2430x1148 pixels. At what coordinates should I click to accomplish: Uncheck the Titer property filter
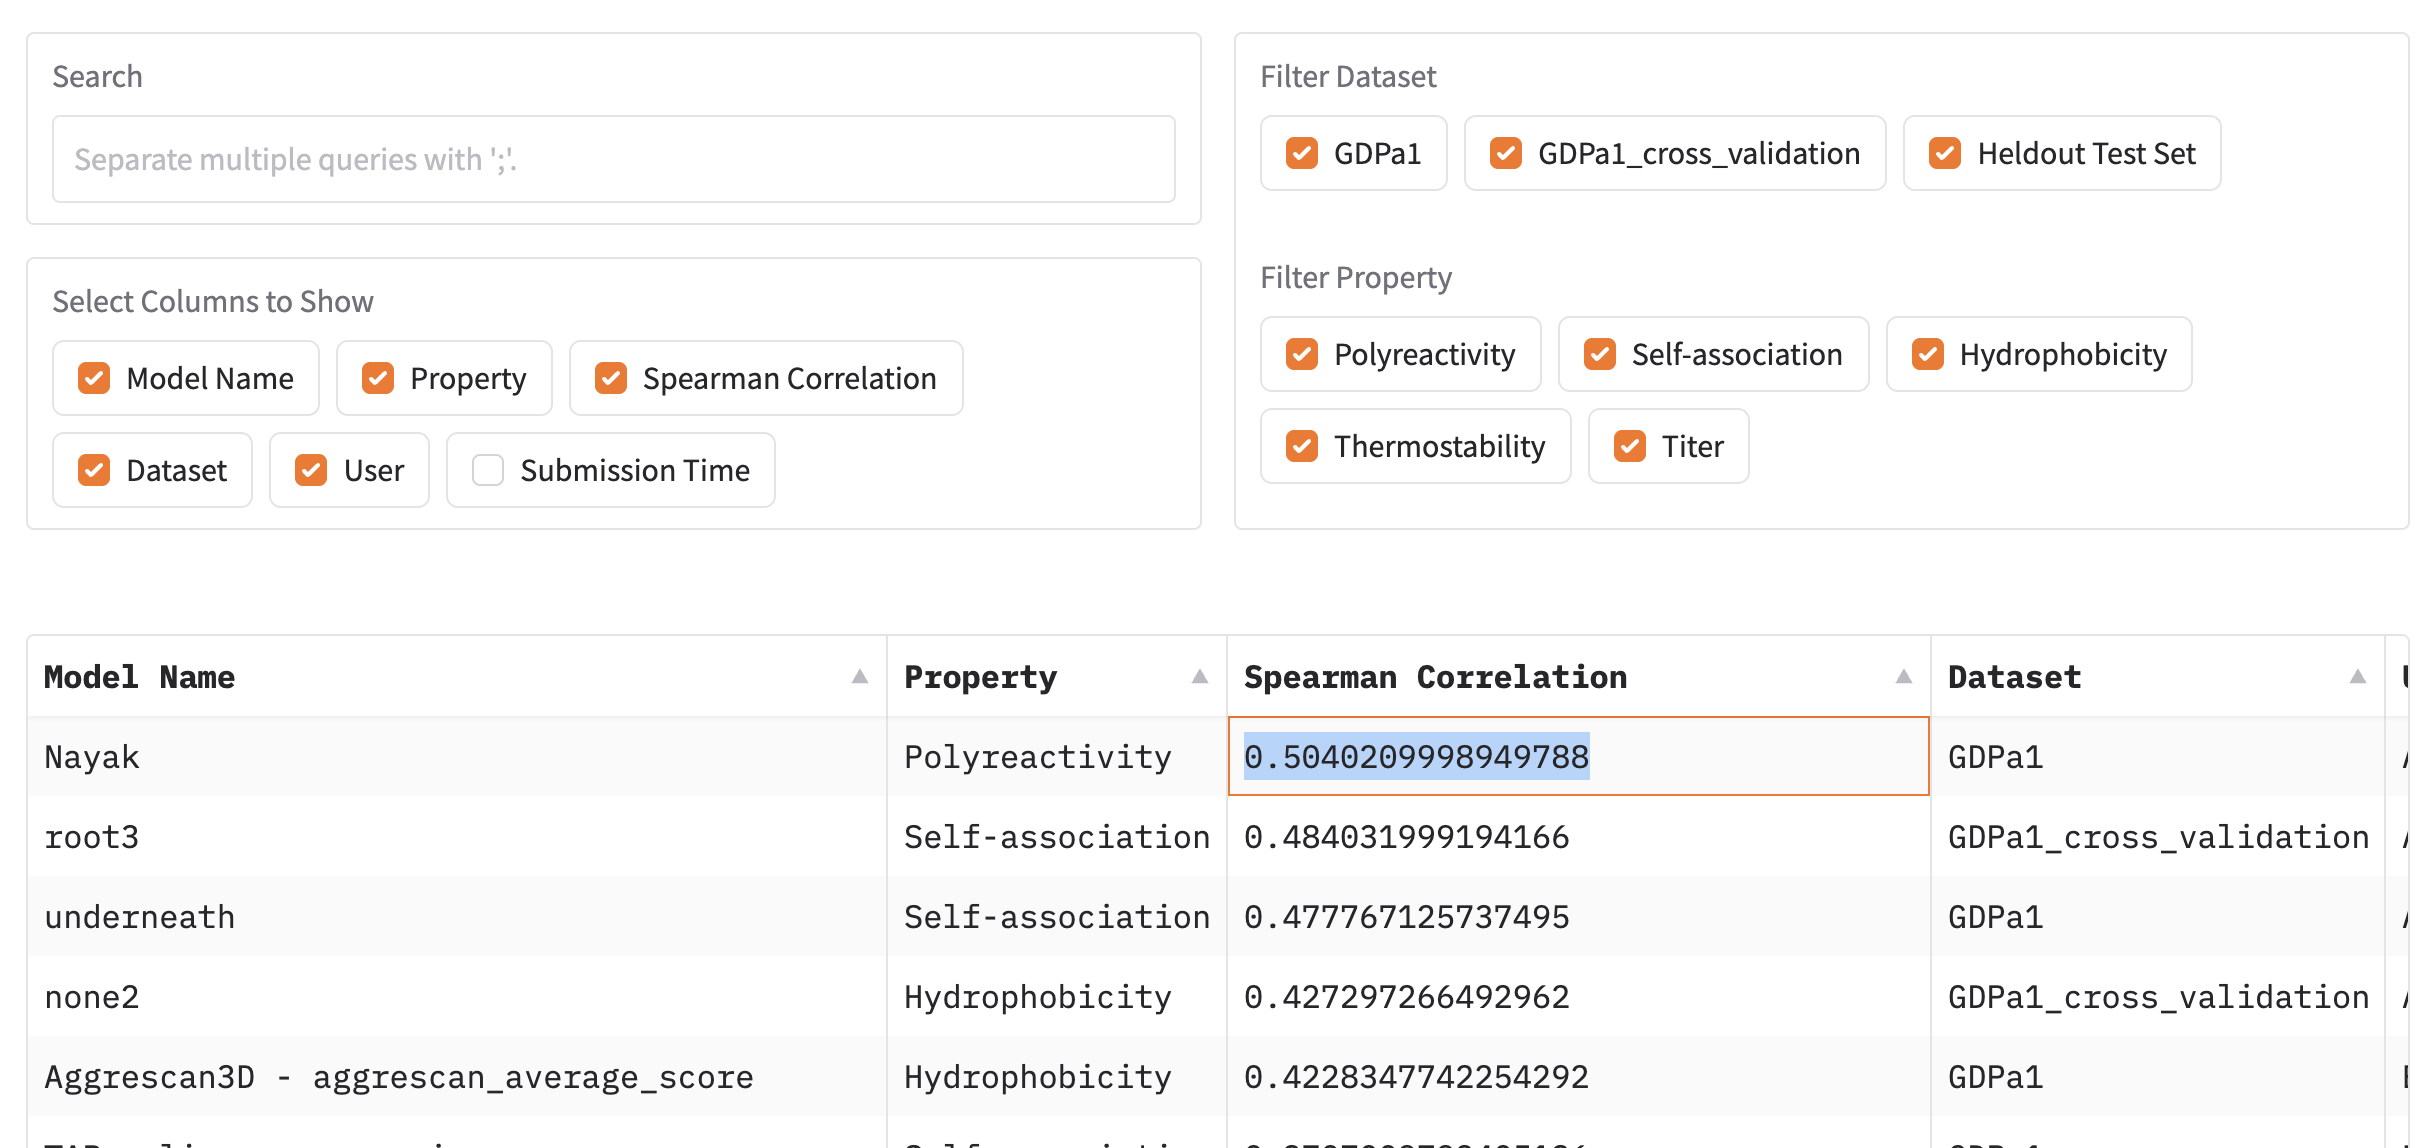(1630, 446)
